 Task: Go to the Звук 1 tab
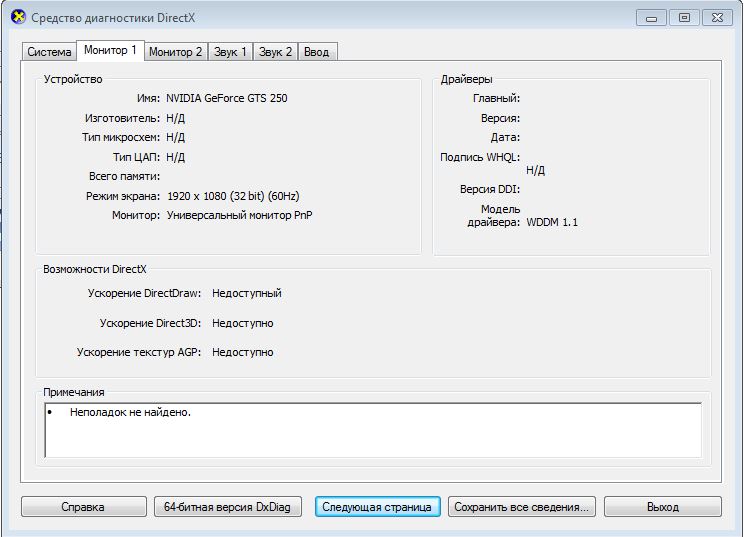230,52
